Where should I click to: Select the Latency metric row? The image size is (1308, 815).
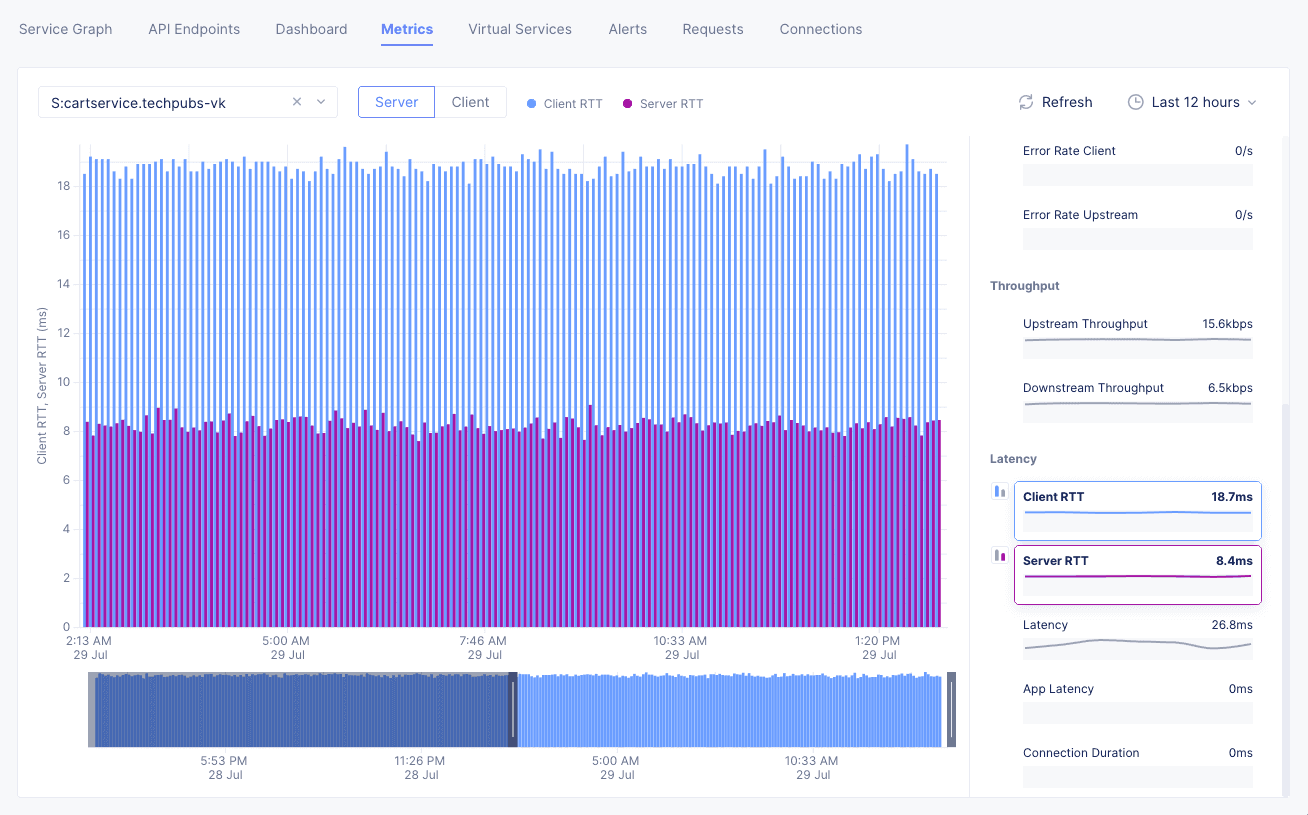[1137, 637]
